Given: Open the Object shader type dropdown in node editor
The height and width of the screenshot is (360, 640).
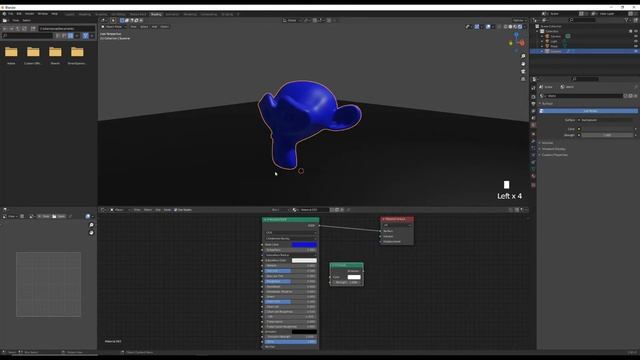Looking at the screenshot, I should click(x=119, y=210).
